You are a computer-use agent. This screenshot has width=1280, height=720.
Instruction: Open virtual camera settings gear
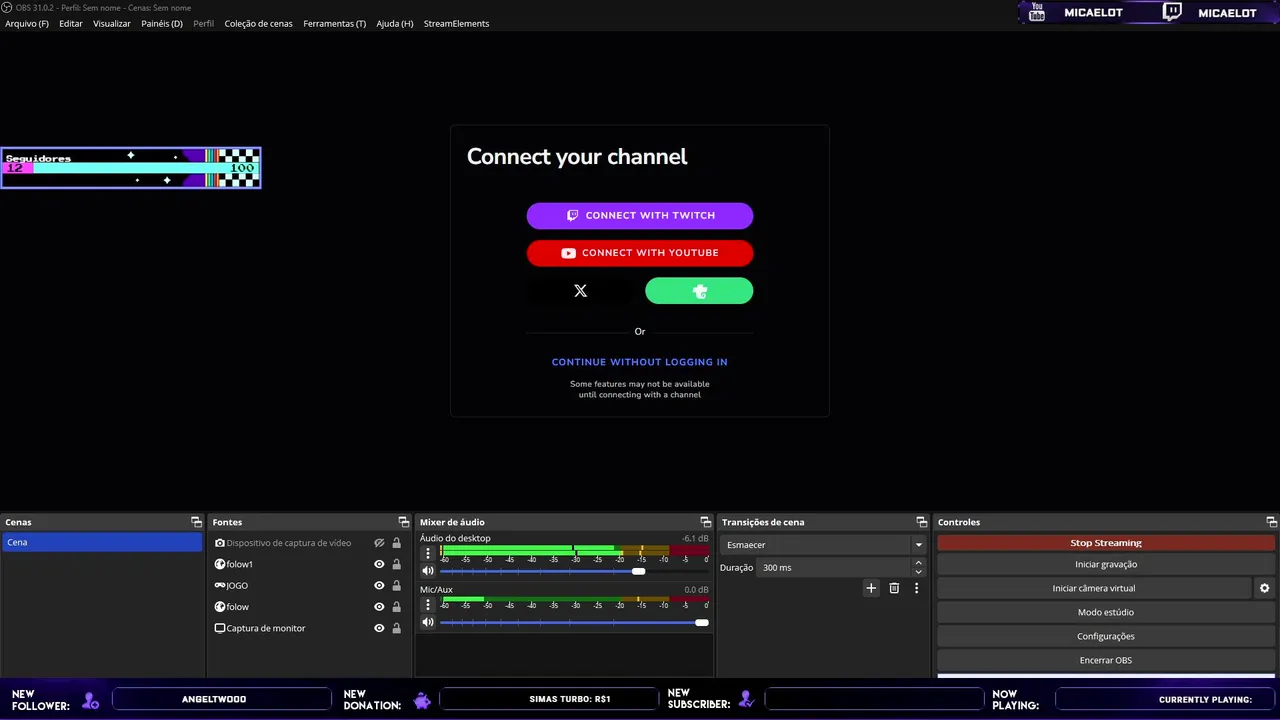pyautogui.click(x=1264, y=588)
